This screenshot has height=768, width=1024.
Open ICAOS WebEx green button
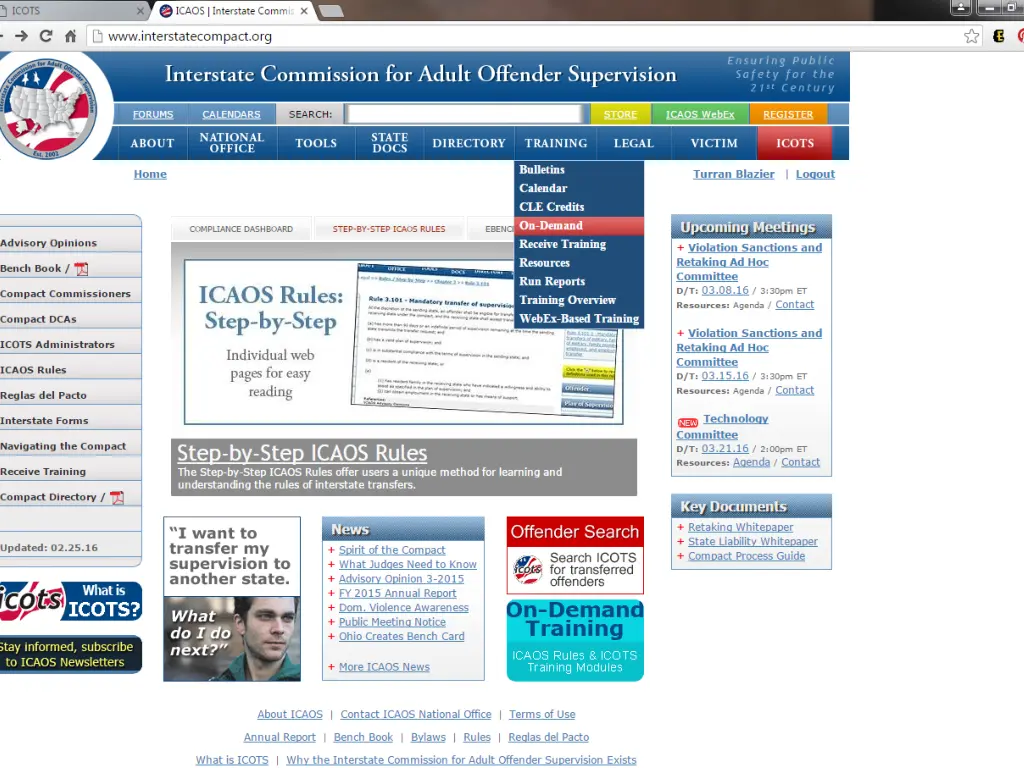[x=700, y=114]
